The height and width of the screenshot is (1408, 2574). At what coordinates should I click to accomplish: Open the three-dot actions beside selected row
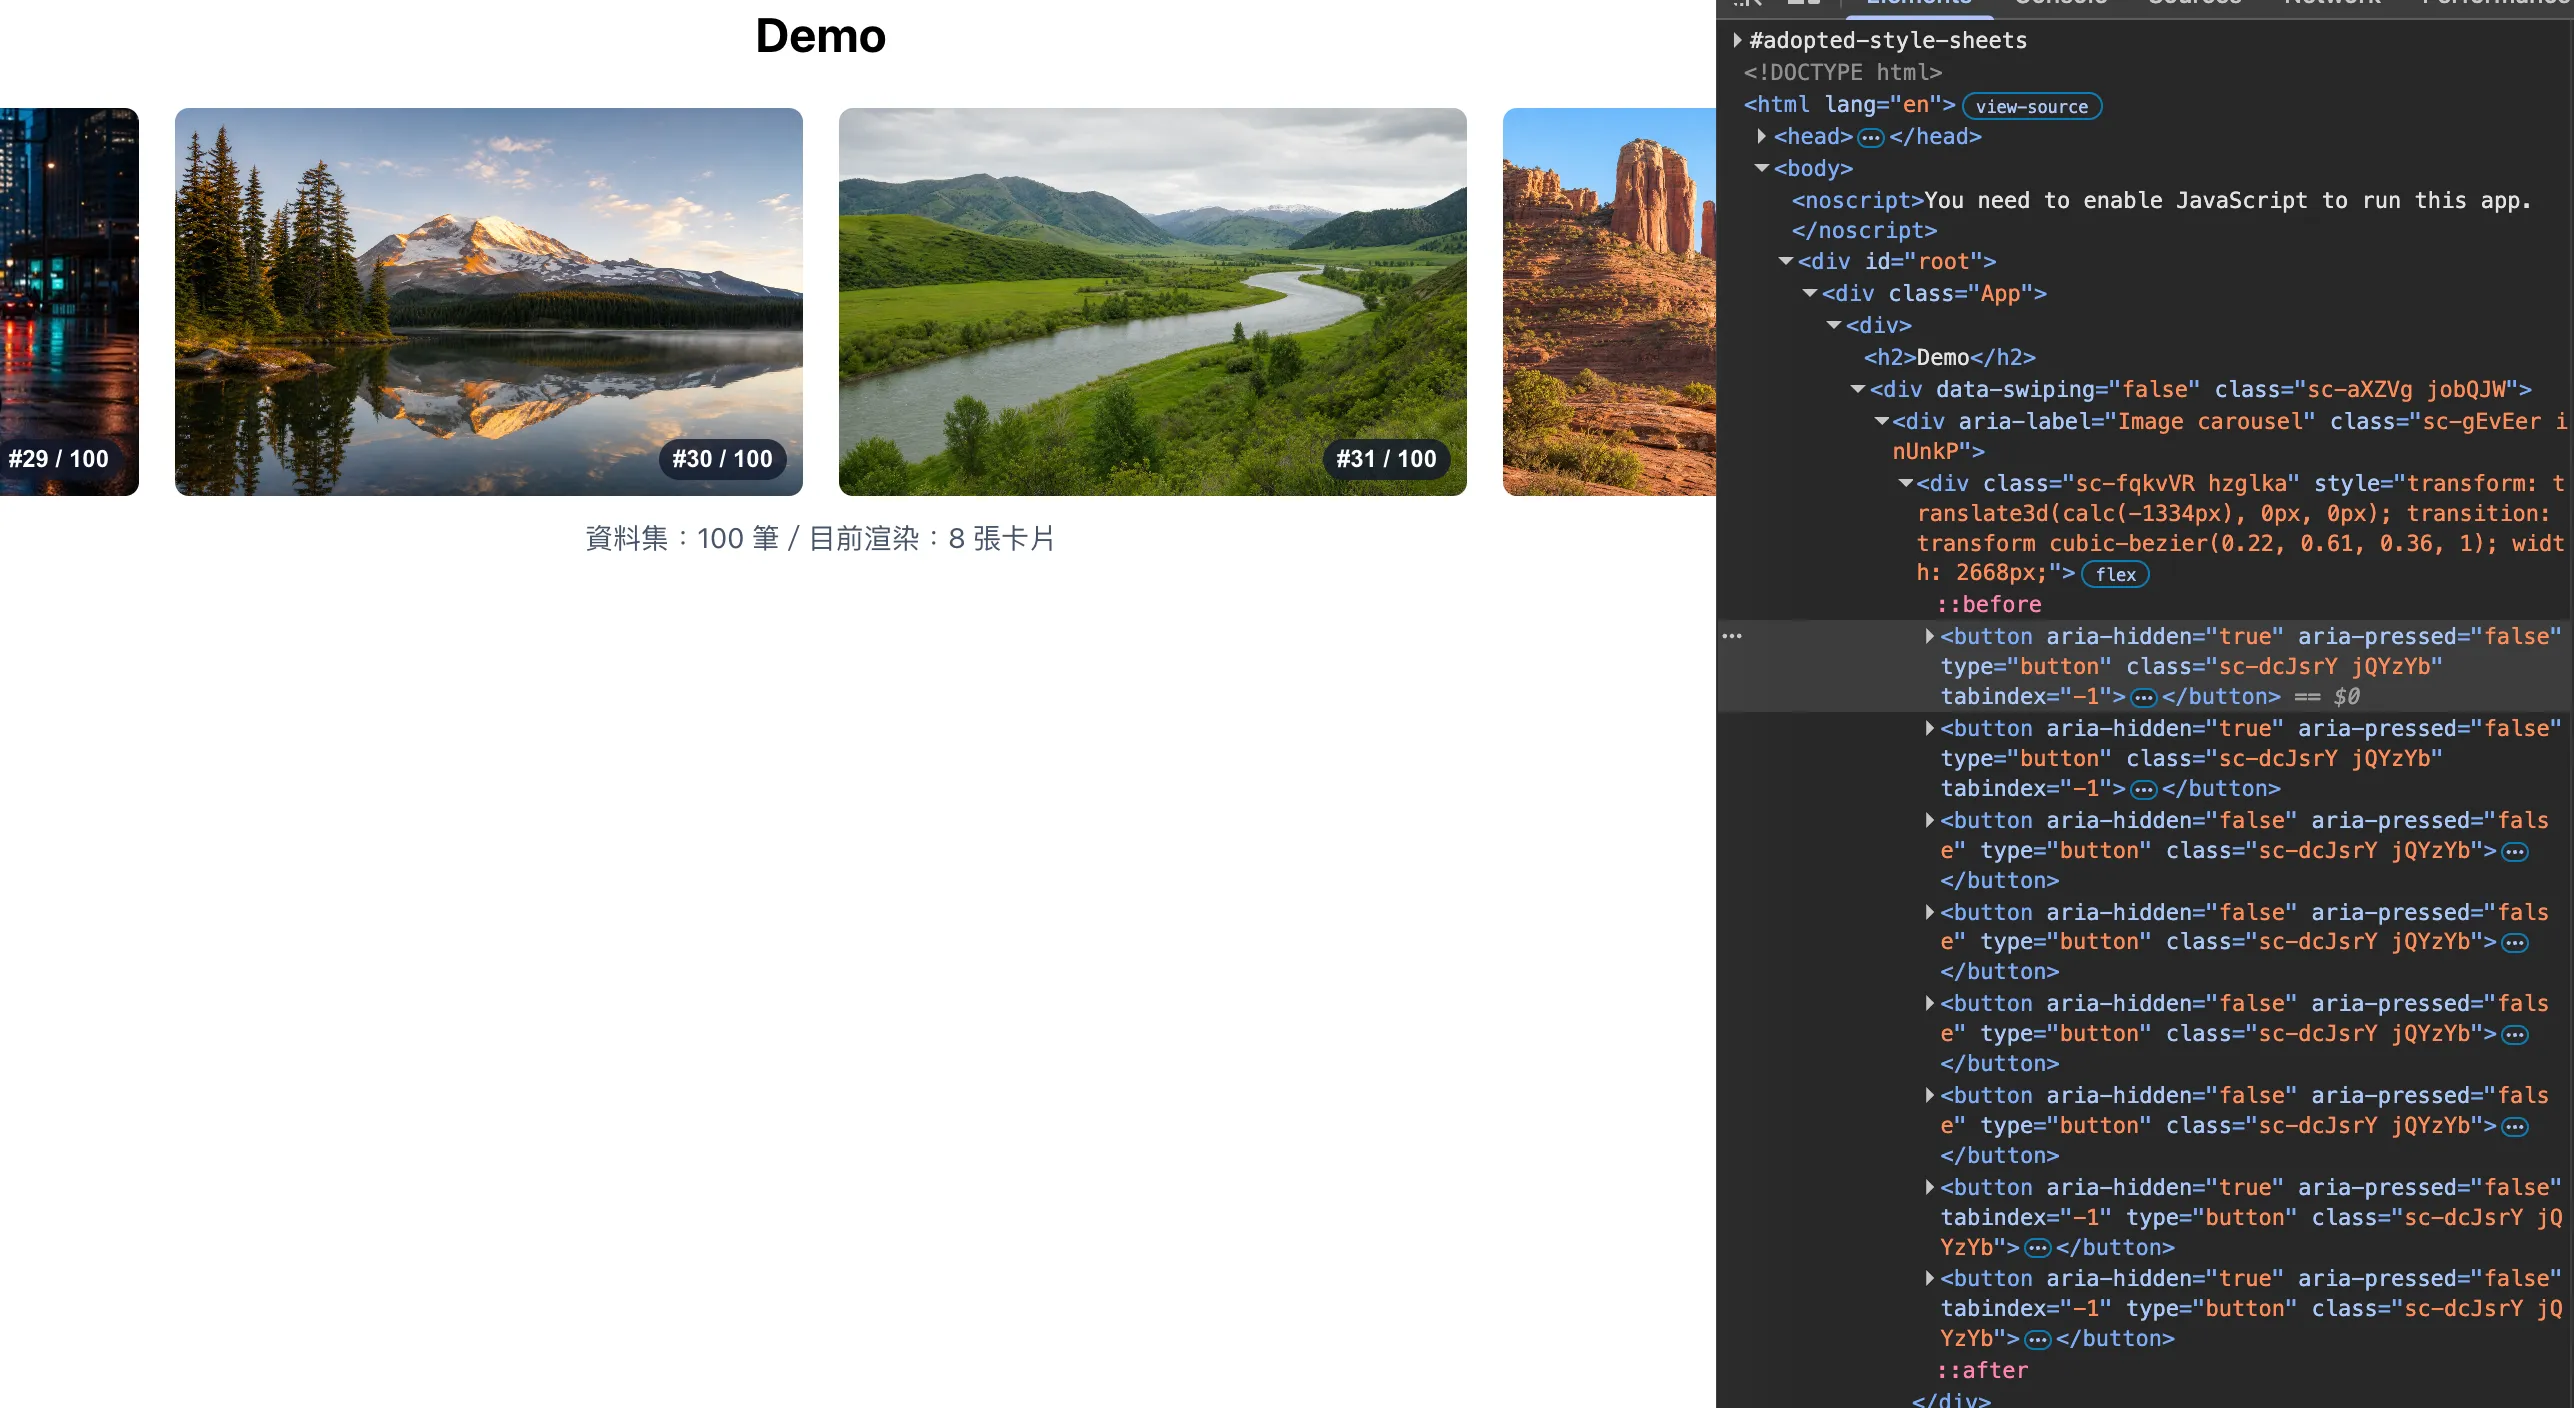pos(1732,636)
